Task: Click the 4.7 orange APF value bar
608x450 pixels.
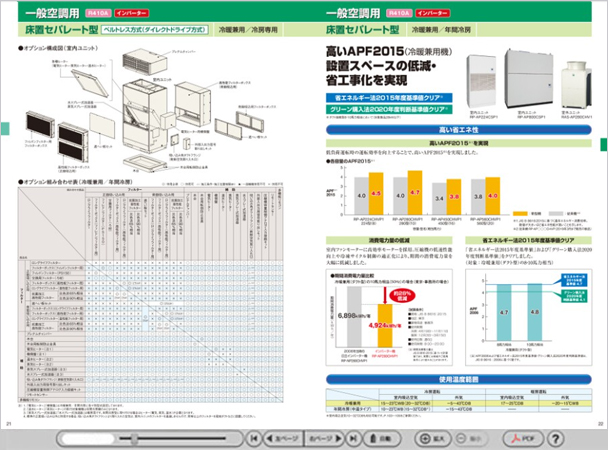Action: pyautogui.click(x=415, y=193)
